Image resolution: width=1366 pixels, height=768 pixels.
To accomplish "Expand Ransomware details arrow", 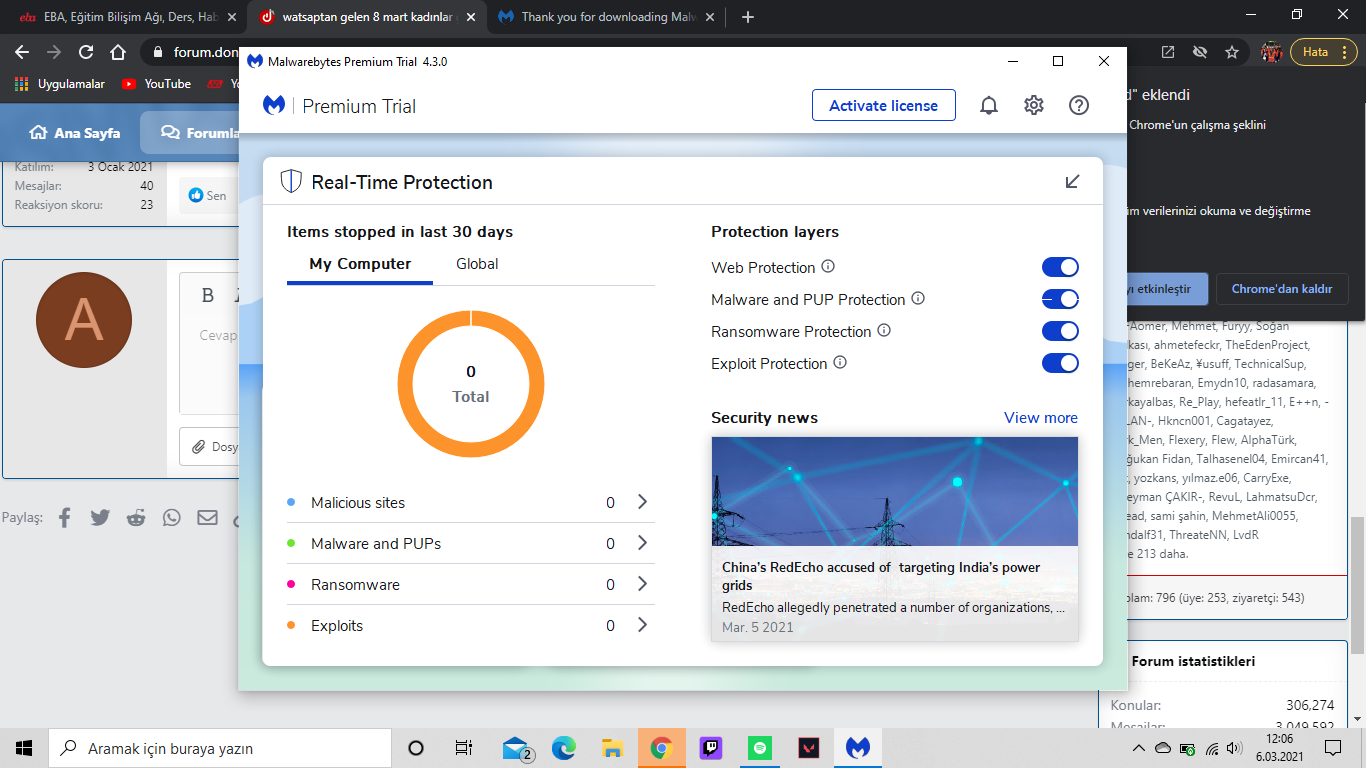I will click(643, 584).
